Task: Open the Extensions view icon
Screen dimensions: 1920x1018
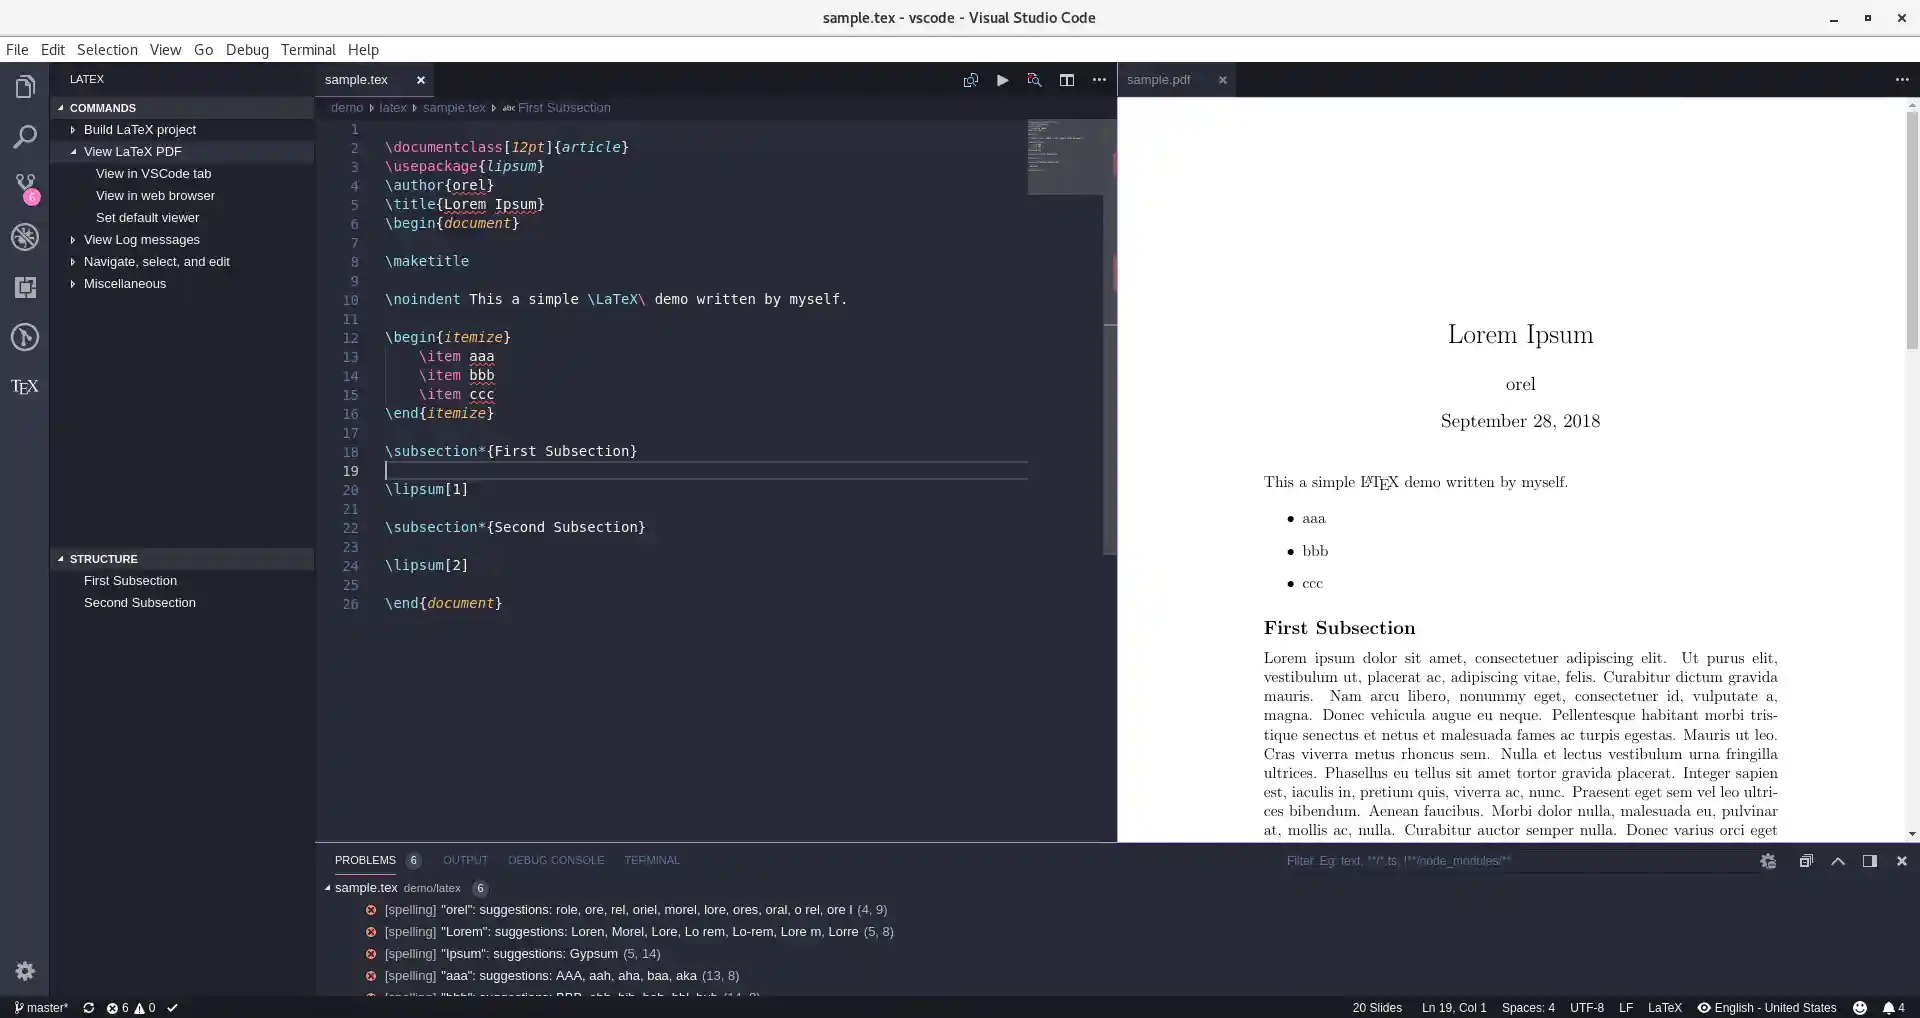Action: tap(25, 287)
